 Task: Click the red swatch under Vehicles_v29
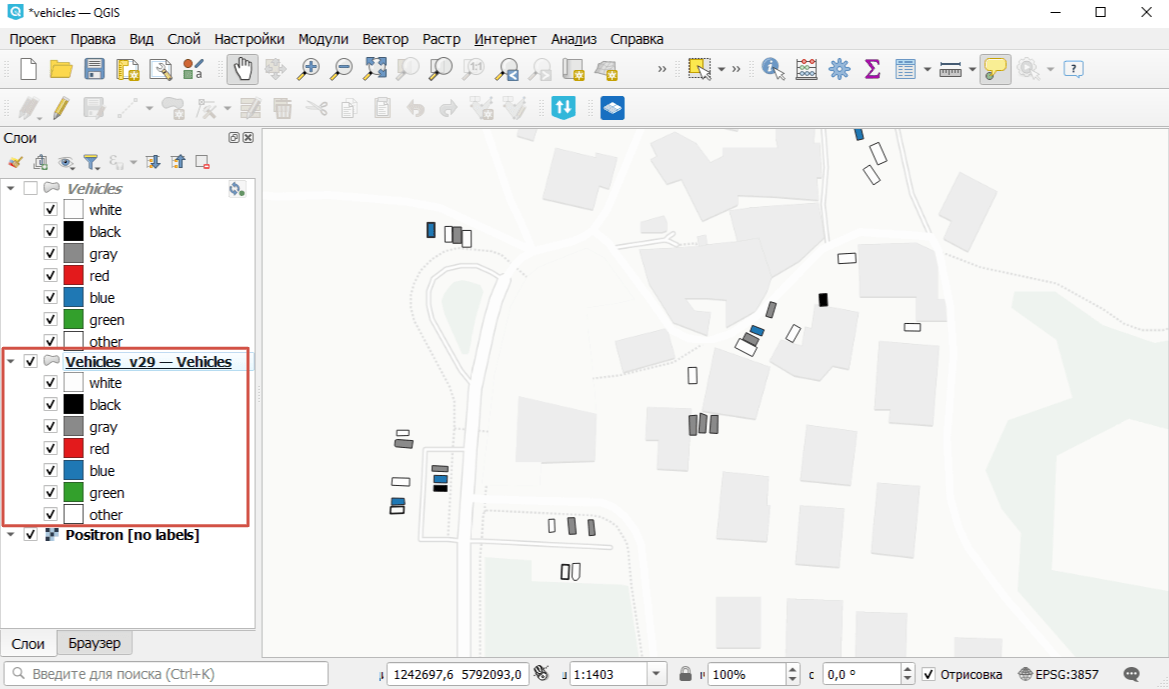click(73, 449)
